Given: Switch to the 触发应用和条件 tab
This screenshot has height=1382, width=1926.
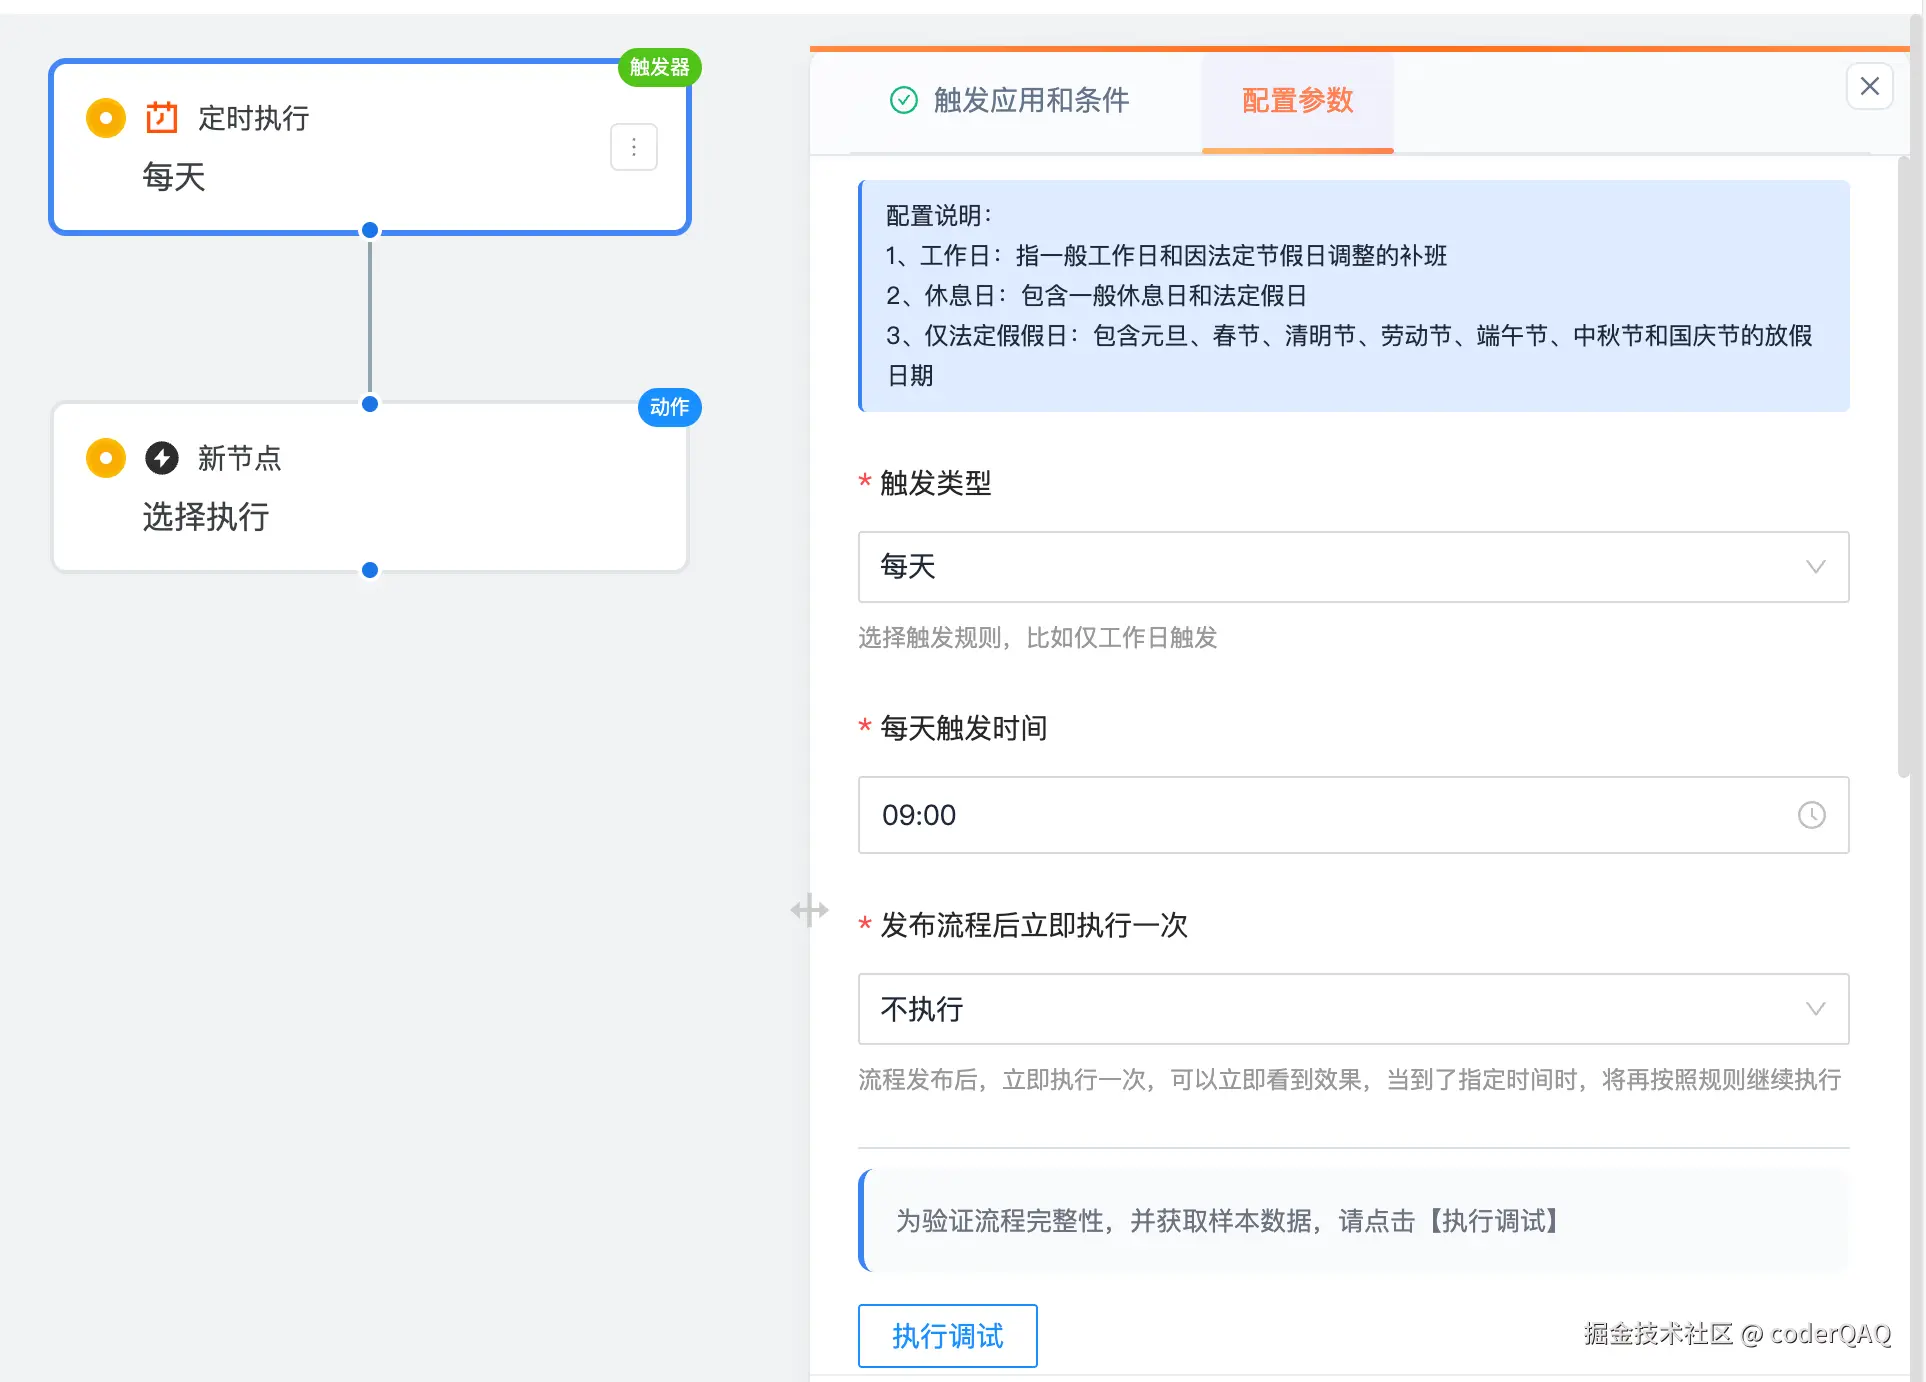Looking at the screenshot, I should click(x=1030, y=100).
